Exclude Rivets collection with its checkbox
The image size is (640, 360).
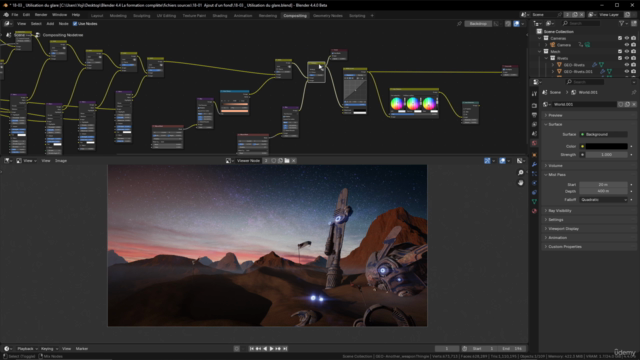coord(620,58)
